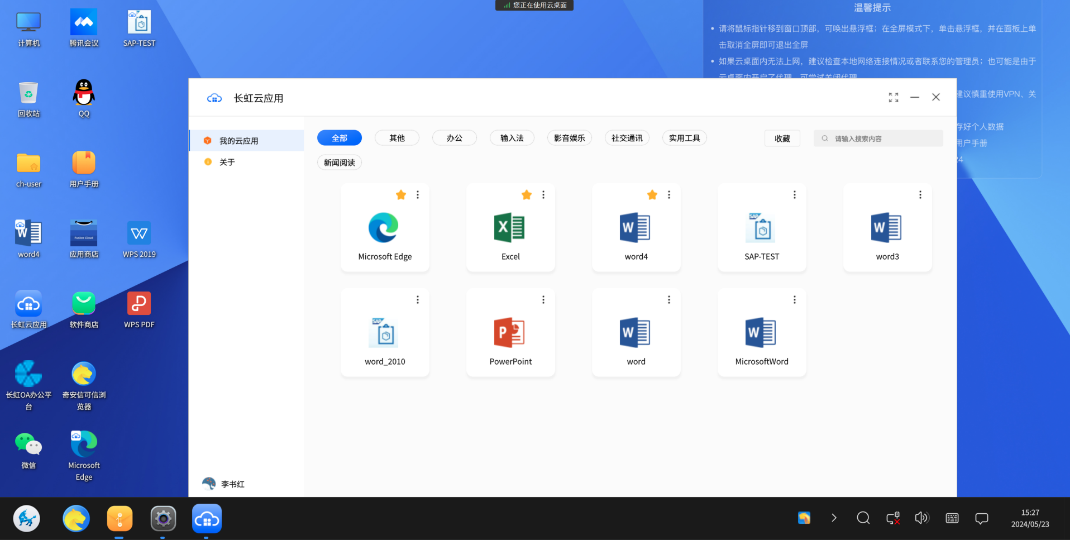Open the 长虹云应用 desktop icon

pyautogui.click(x=29, y=310)
